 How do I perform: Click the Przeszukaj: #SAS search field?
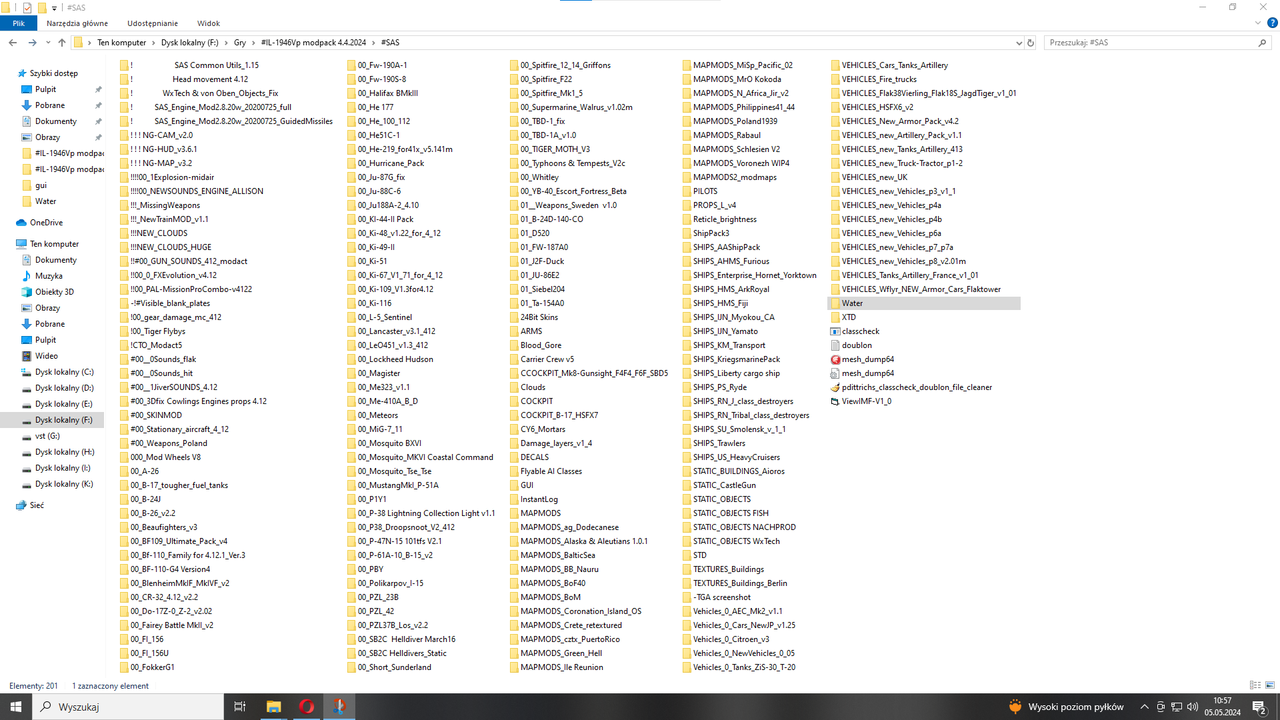(1158, 43)
